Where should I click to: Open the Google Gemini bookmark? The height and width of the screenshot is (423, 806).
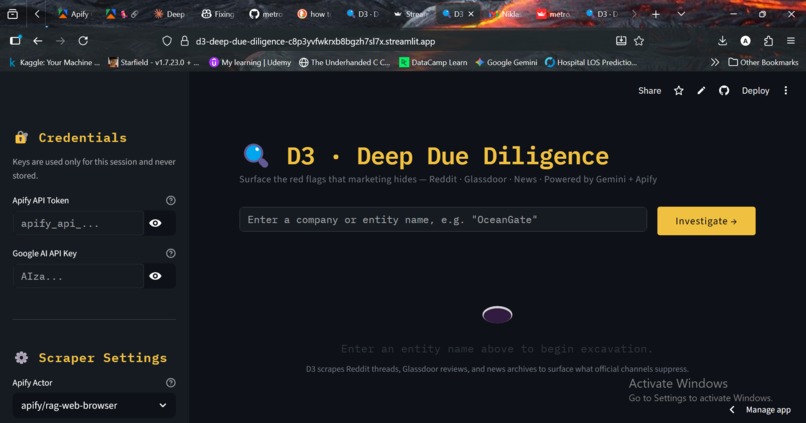[x=506, y=62]
